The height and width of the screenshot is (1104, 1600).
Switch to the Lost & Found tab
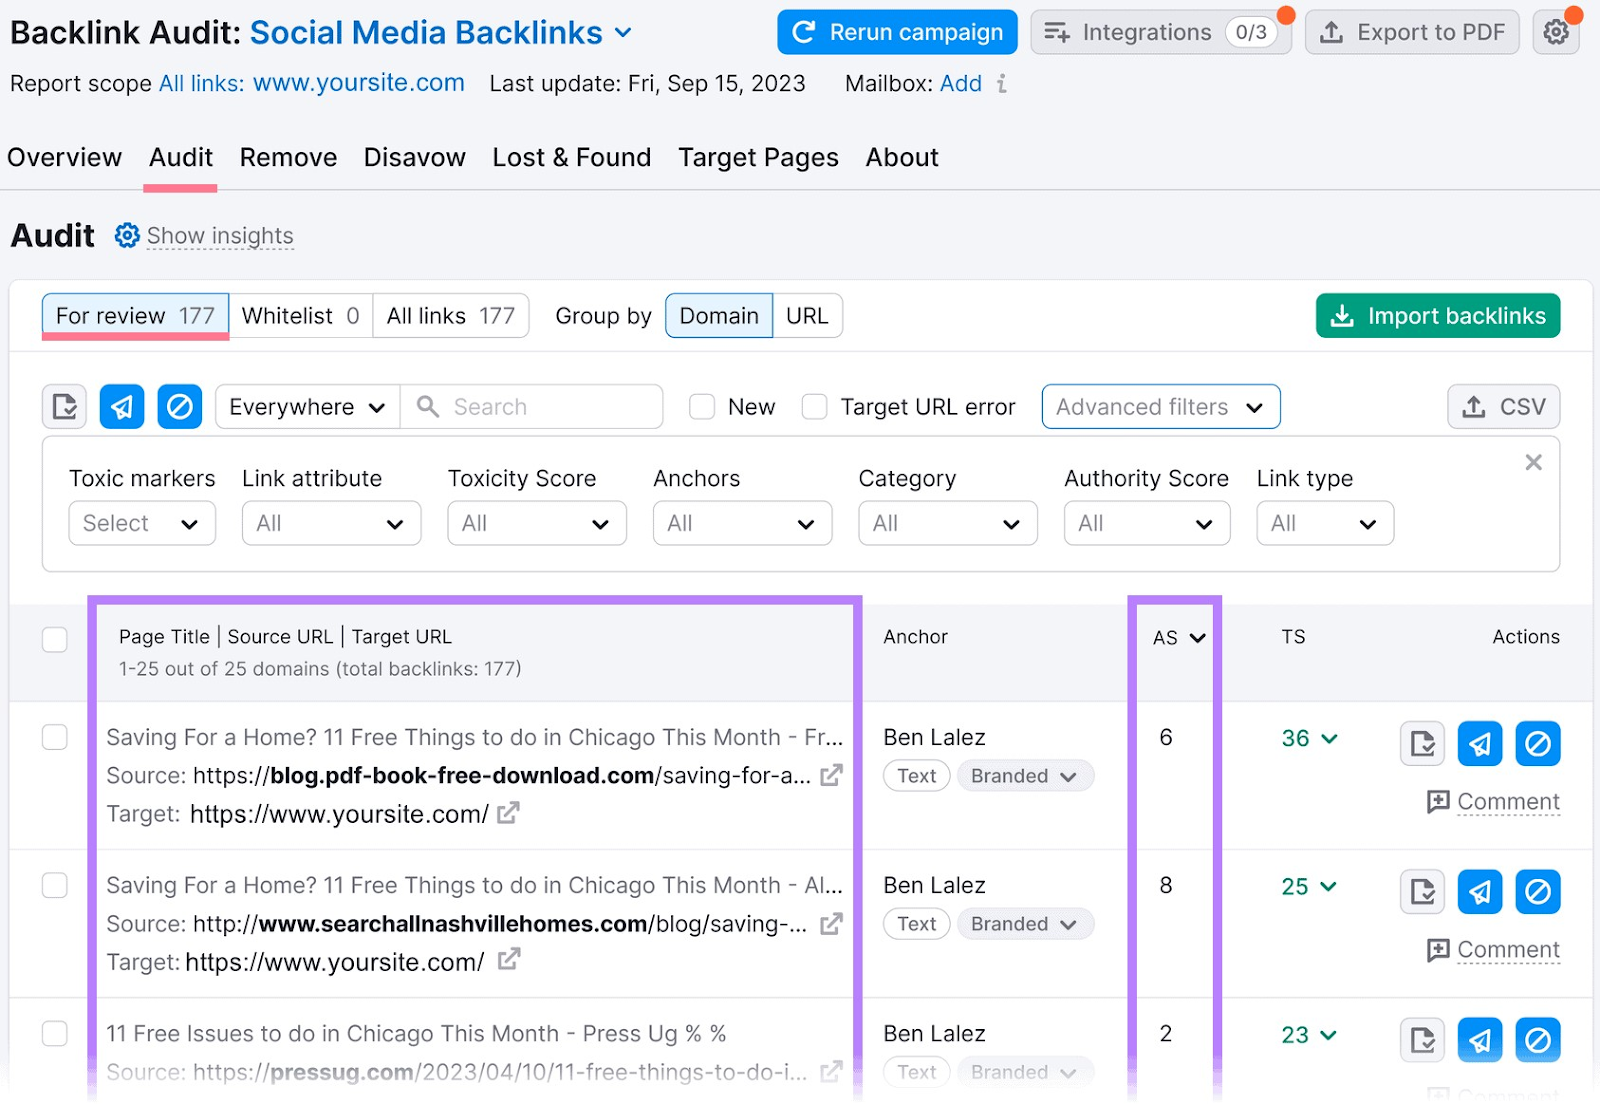coord(571,157)
